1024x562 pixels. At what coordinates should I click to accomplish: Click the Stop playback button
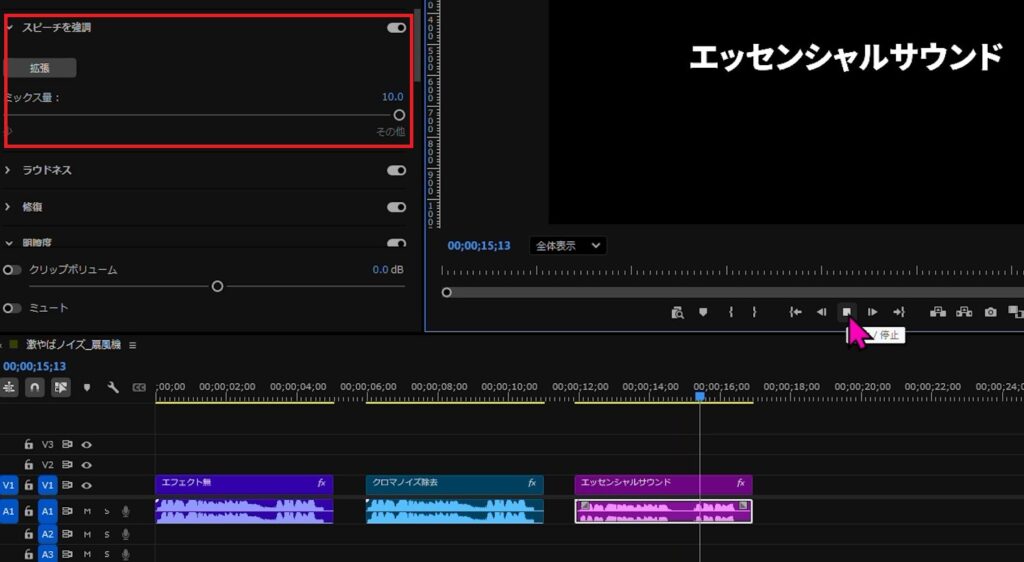tap(846, 312)
